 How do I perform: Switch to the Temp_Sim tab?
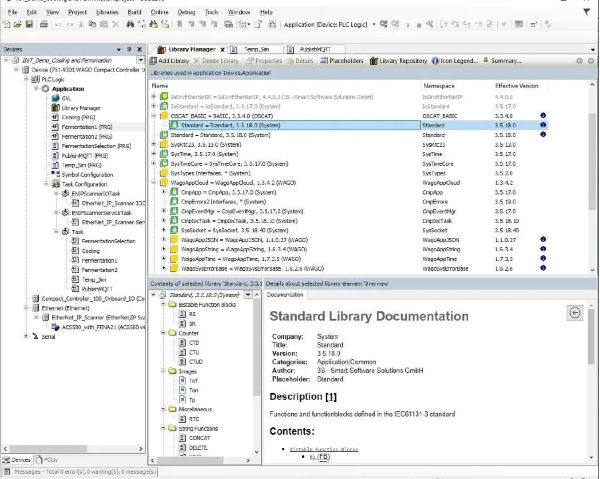click(256, 49)
